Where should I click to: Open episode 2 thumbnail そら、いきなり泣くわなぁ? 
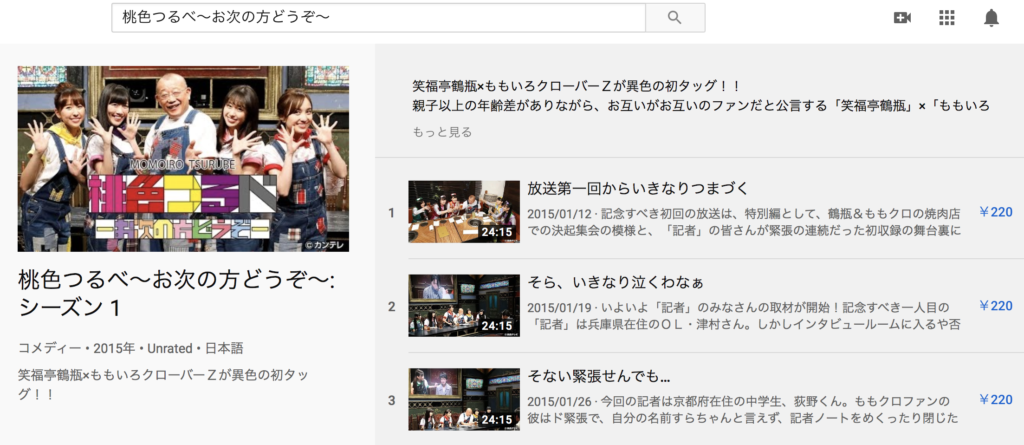click(x=464, y=305)
